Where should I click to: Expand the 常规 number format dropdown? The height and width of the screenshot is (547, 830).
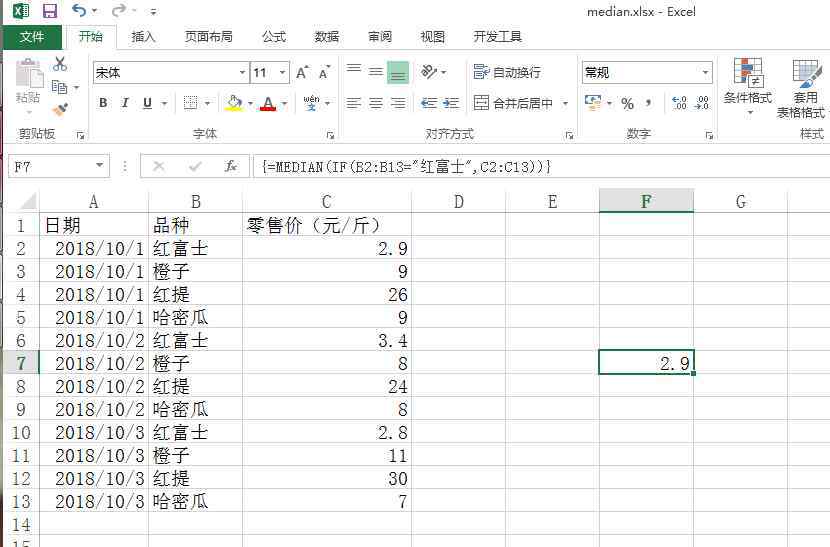pyautogui.click(x=705, y=73)
